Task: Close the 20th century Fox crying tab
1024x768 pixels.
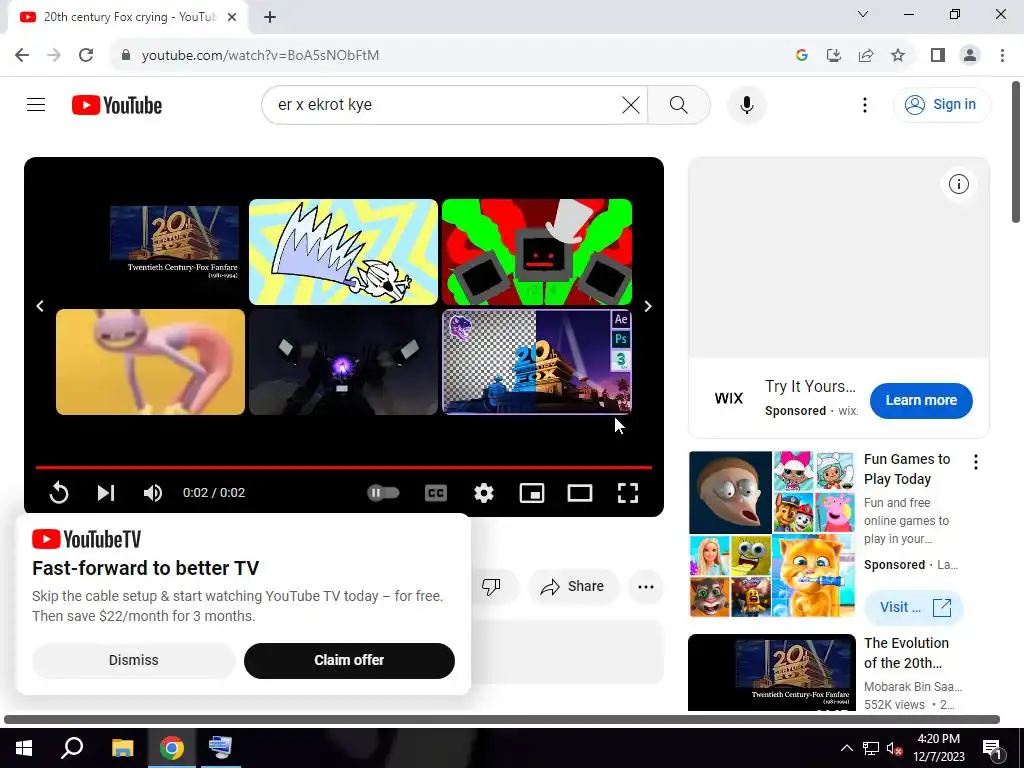Action: (x=232, y=17)
